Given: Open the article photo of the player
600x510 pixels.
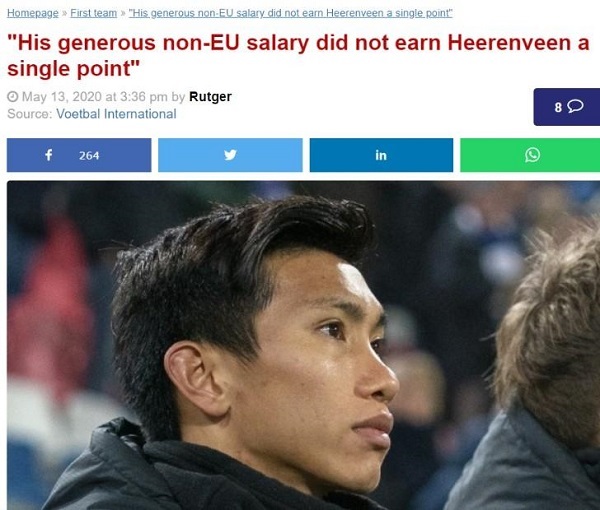Looking at the screenshot, I should coord(303,345).
